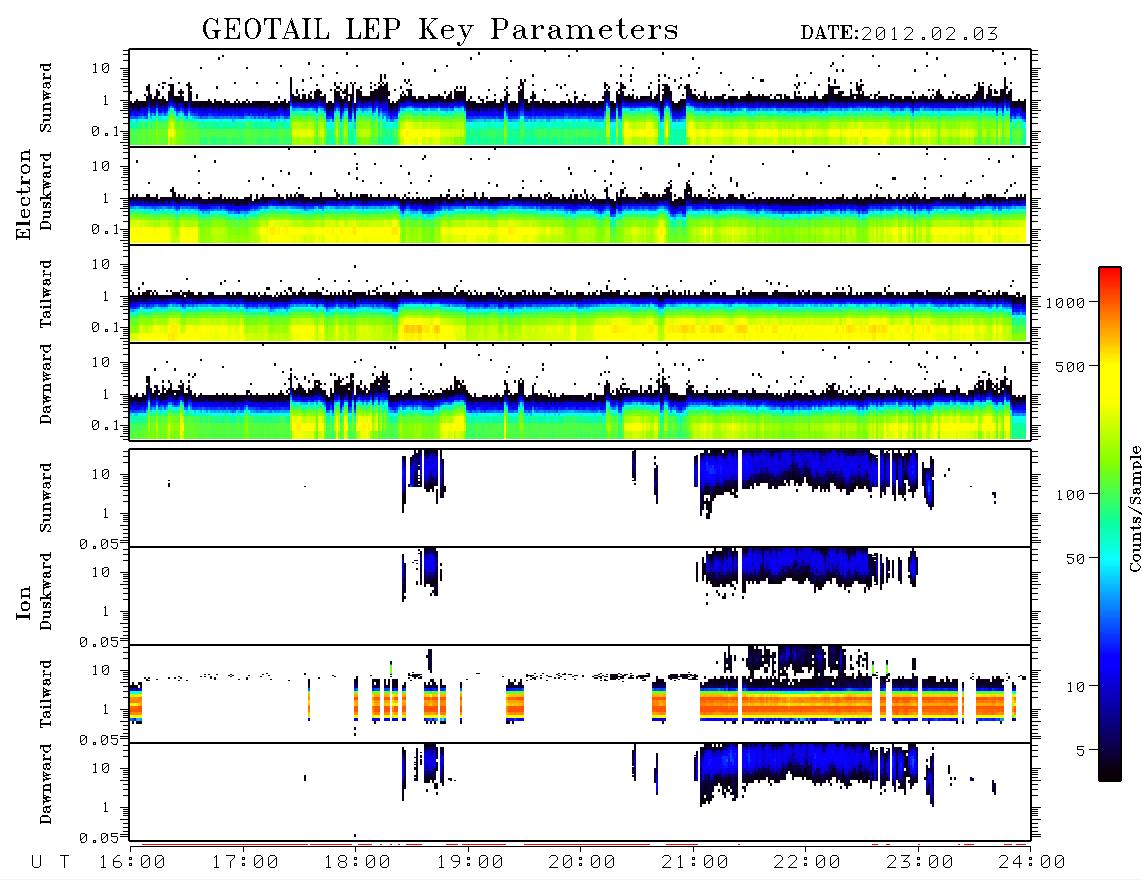Click the Counts/Sample colorbar label
The width and height of the screenshot is (1142, 880).
click(1134, 508)
